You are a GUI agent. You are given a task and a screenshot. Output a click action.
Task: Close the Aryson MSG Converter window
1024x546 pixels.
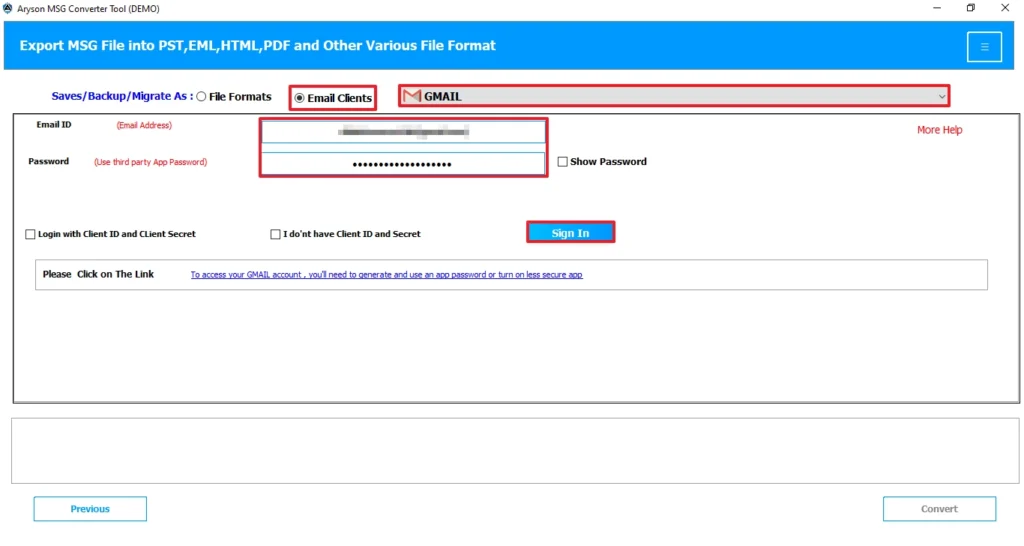(x=1004, y=8)
